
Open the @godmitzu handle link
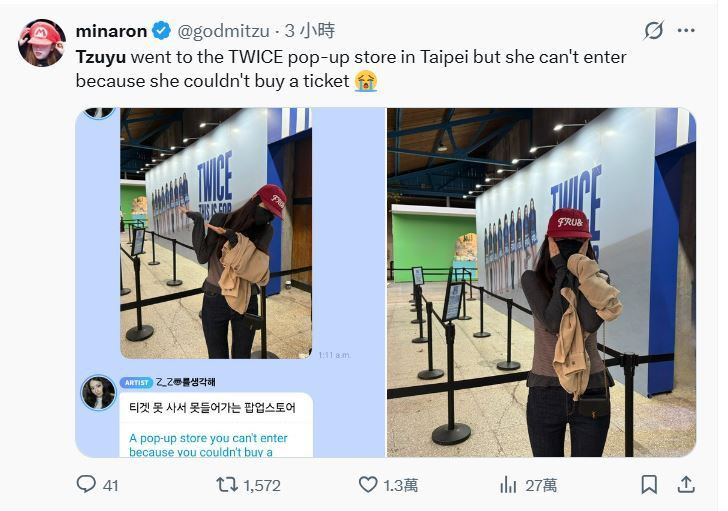[223, 31]
